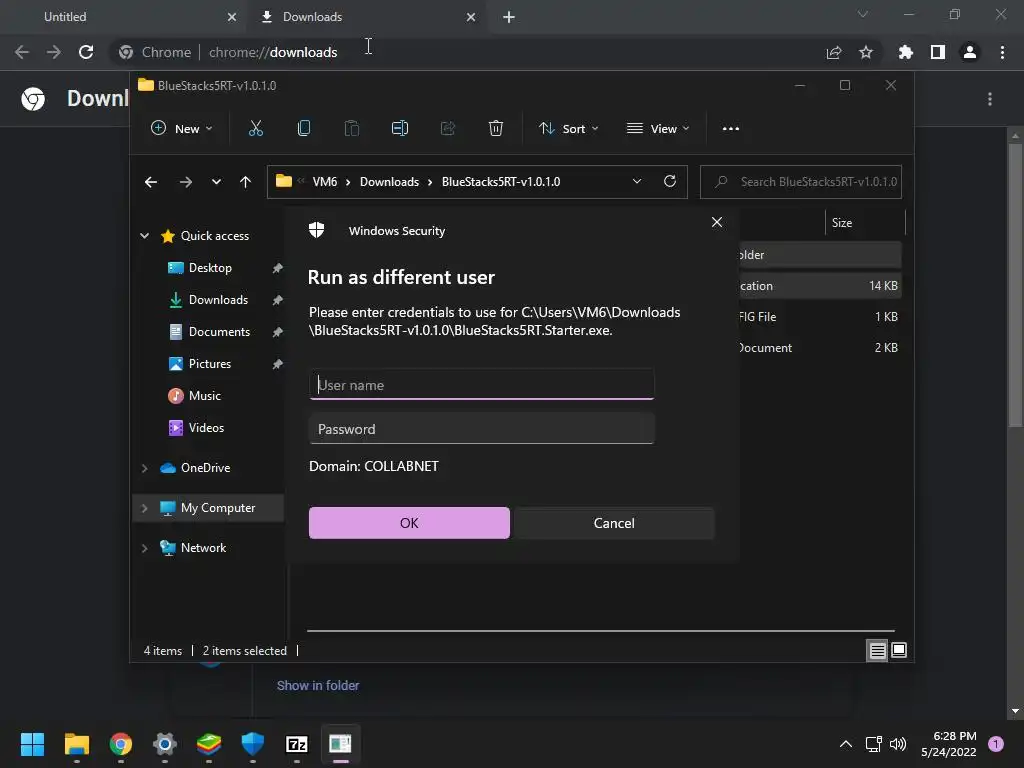The image size is (1024, 768).
Task: Open the See more ellipsis menu in Explorer
Action: tap(731, 129)
